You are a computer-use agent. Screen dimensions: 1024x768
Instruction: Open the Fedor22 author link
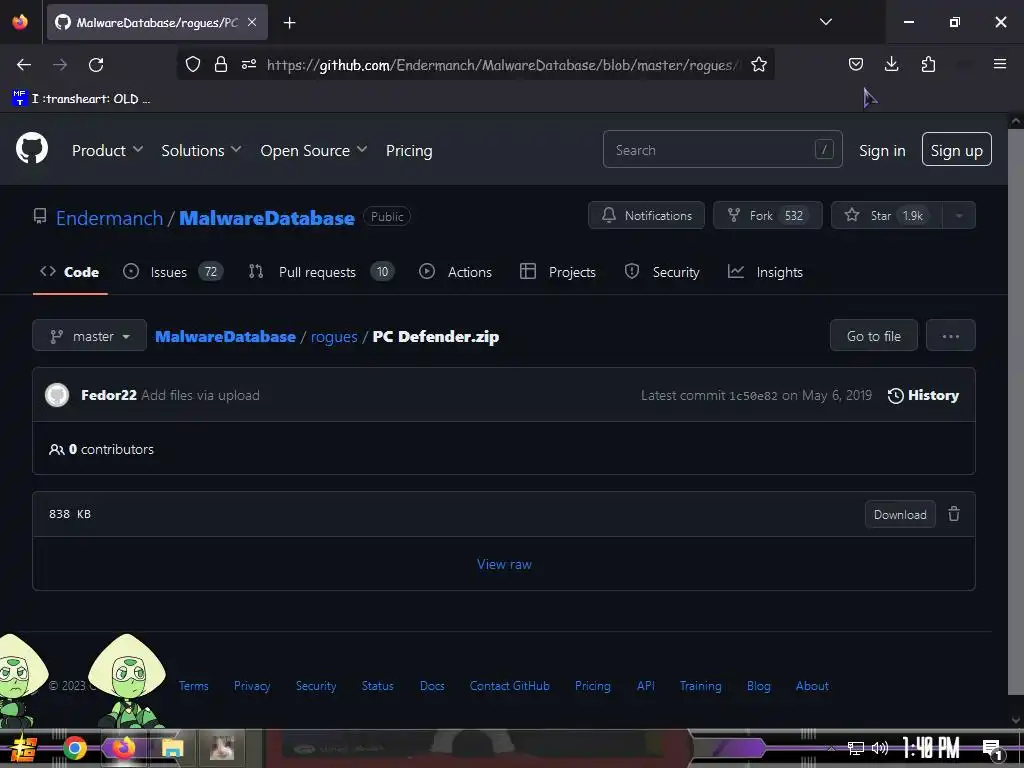click(108, 395)
